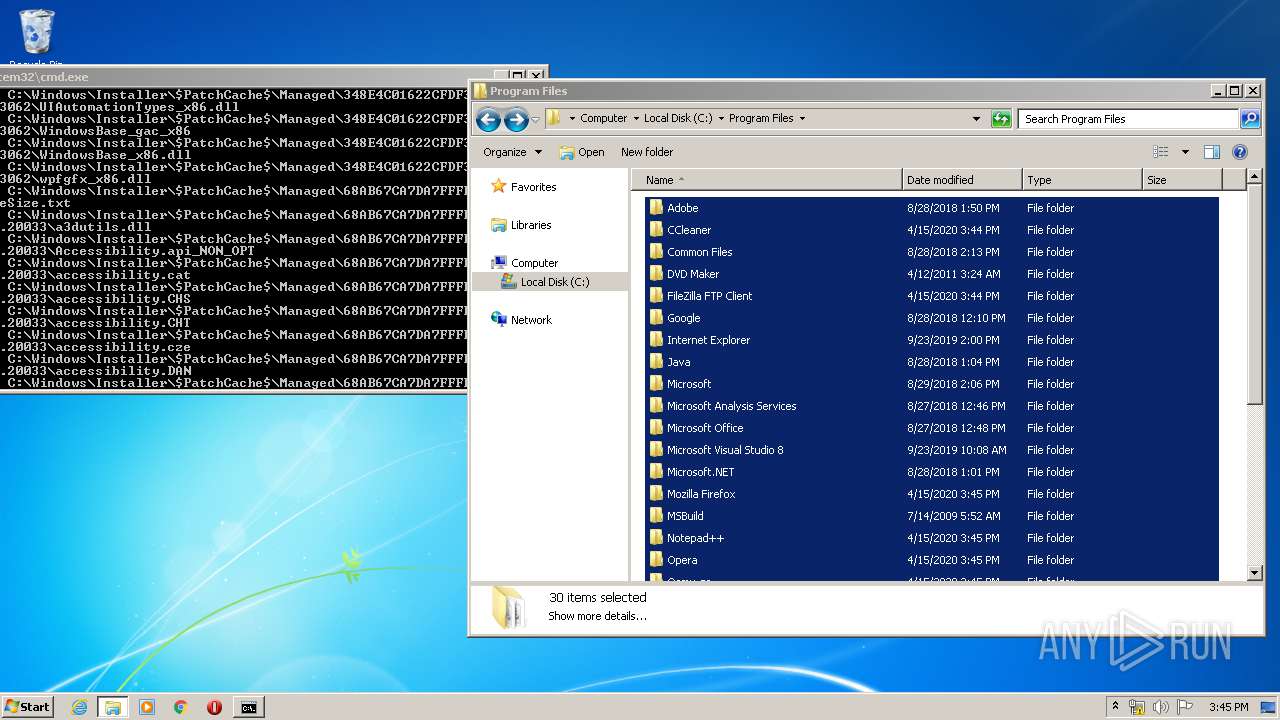
Task: Change the view with the views icon
Action: point(1160,152)
